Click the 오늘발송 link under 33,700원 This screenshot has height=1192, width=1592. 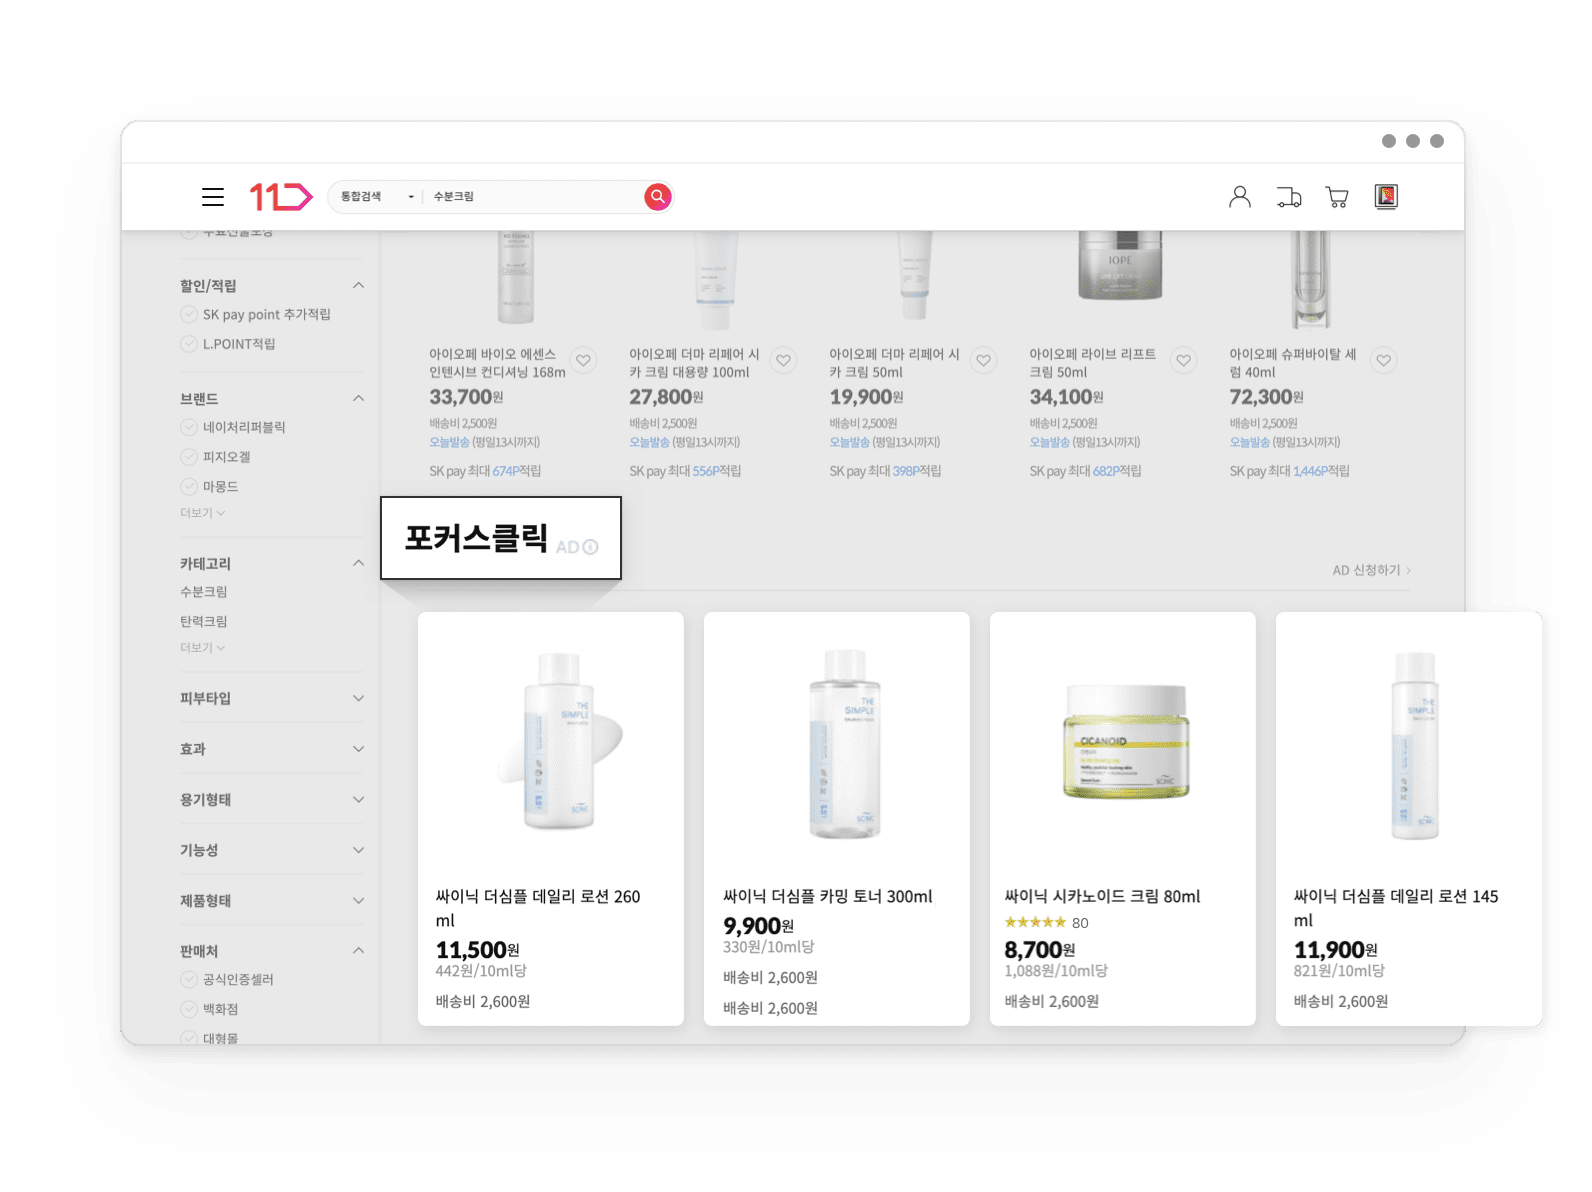449,442
